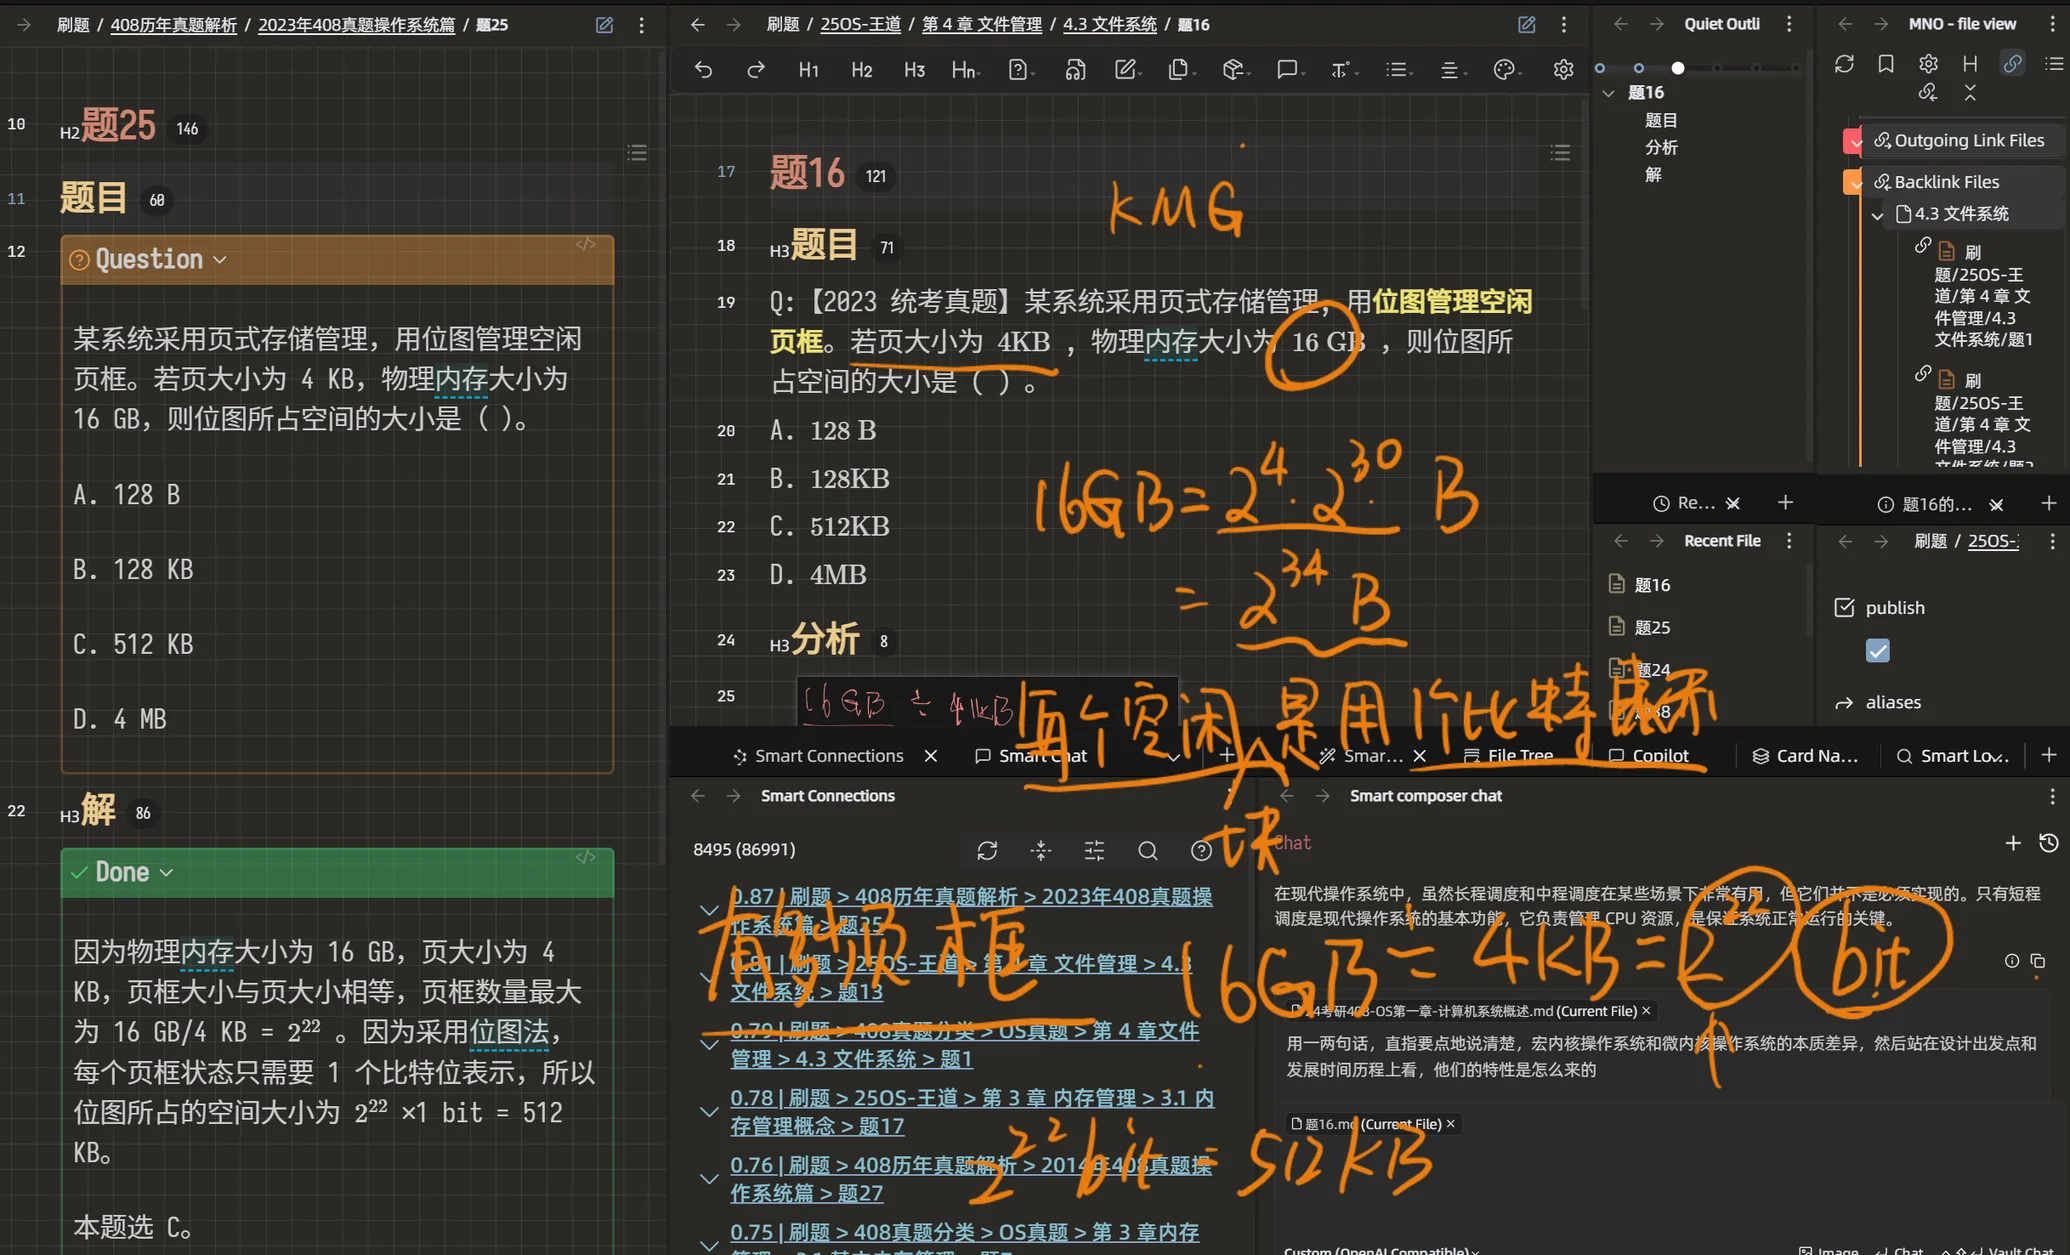Viewport: 2070px width, 1255px height.
Task: Click bookmark icon in MNO file view
Action: pos(1886,64)
